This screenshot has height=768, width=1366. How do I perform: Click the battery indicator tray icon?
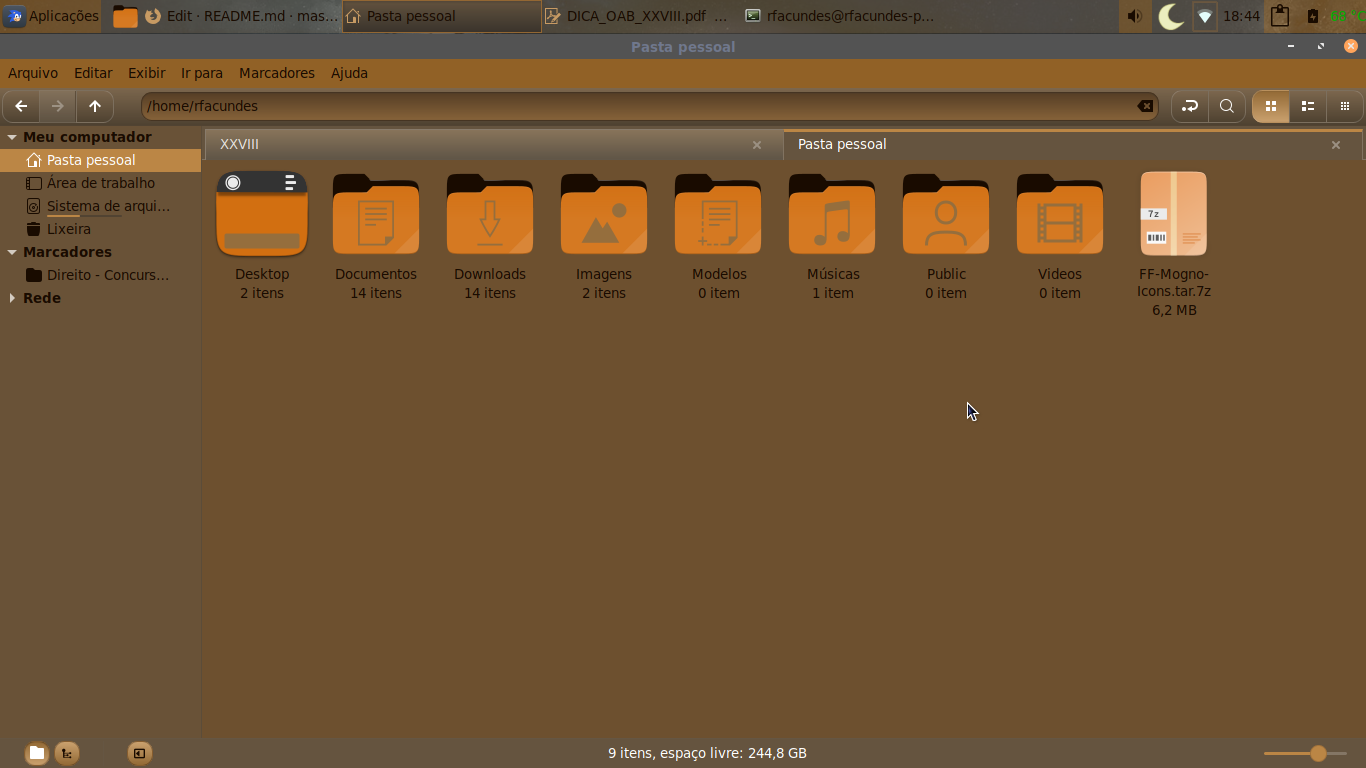point(1313,16)
